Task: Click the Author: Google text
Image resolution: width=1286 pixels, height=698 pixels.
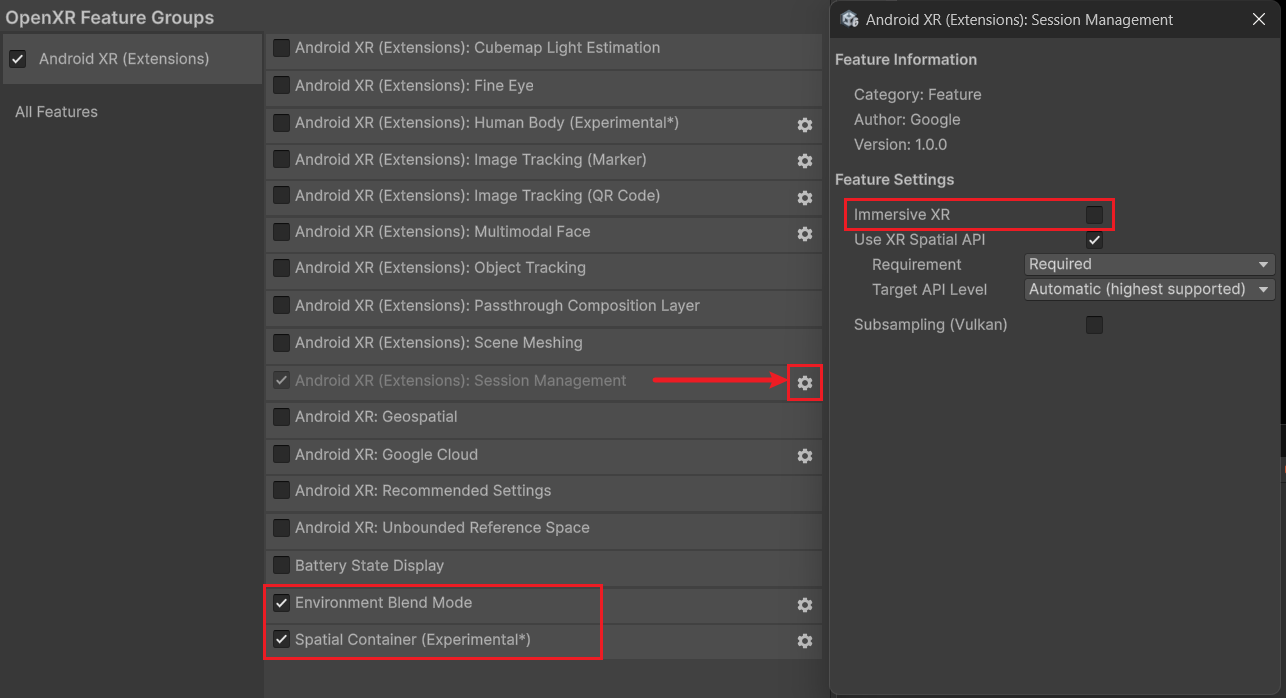Action: (907, 119)
